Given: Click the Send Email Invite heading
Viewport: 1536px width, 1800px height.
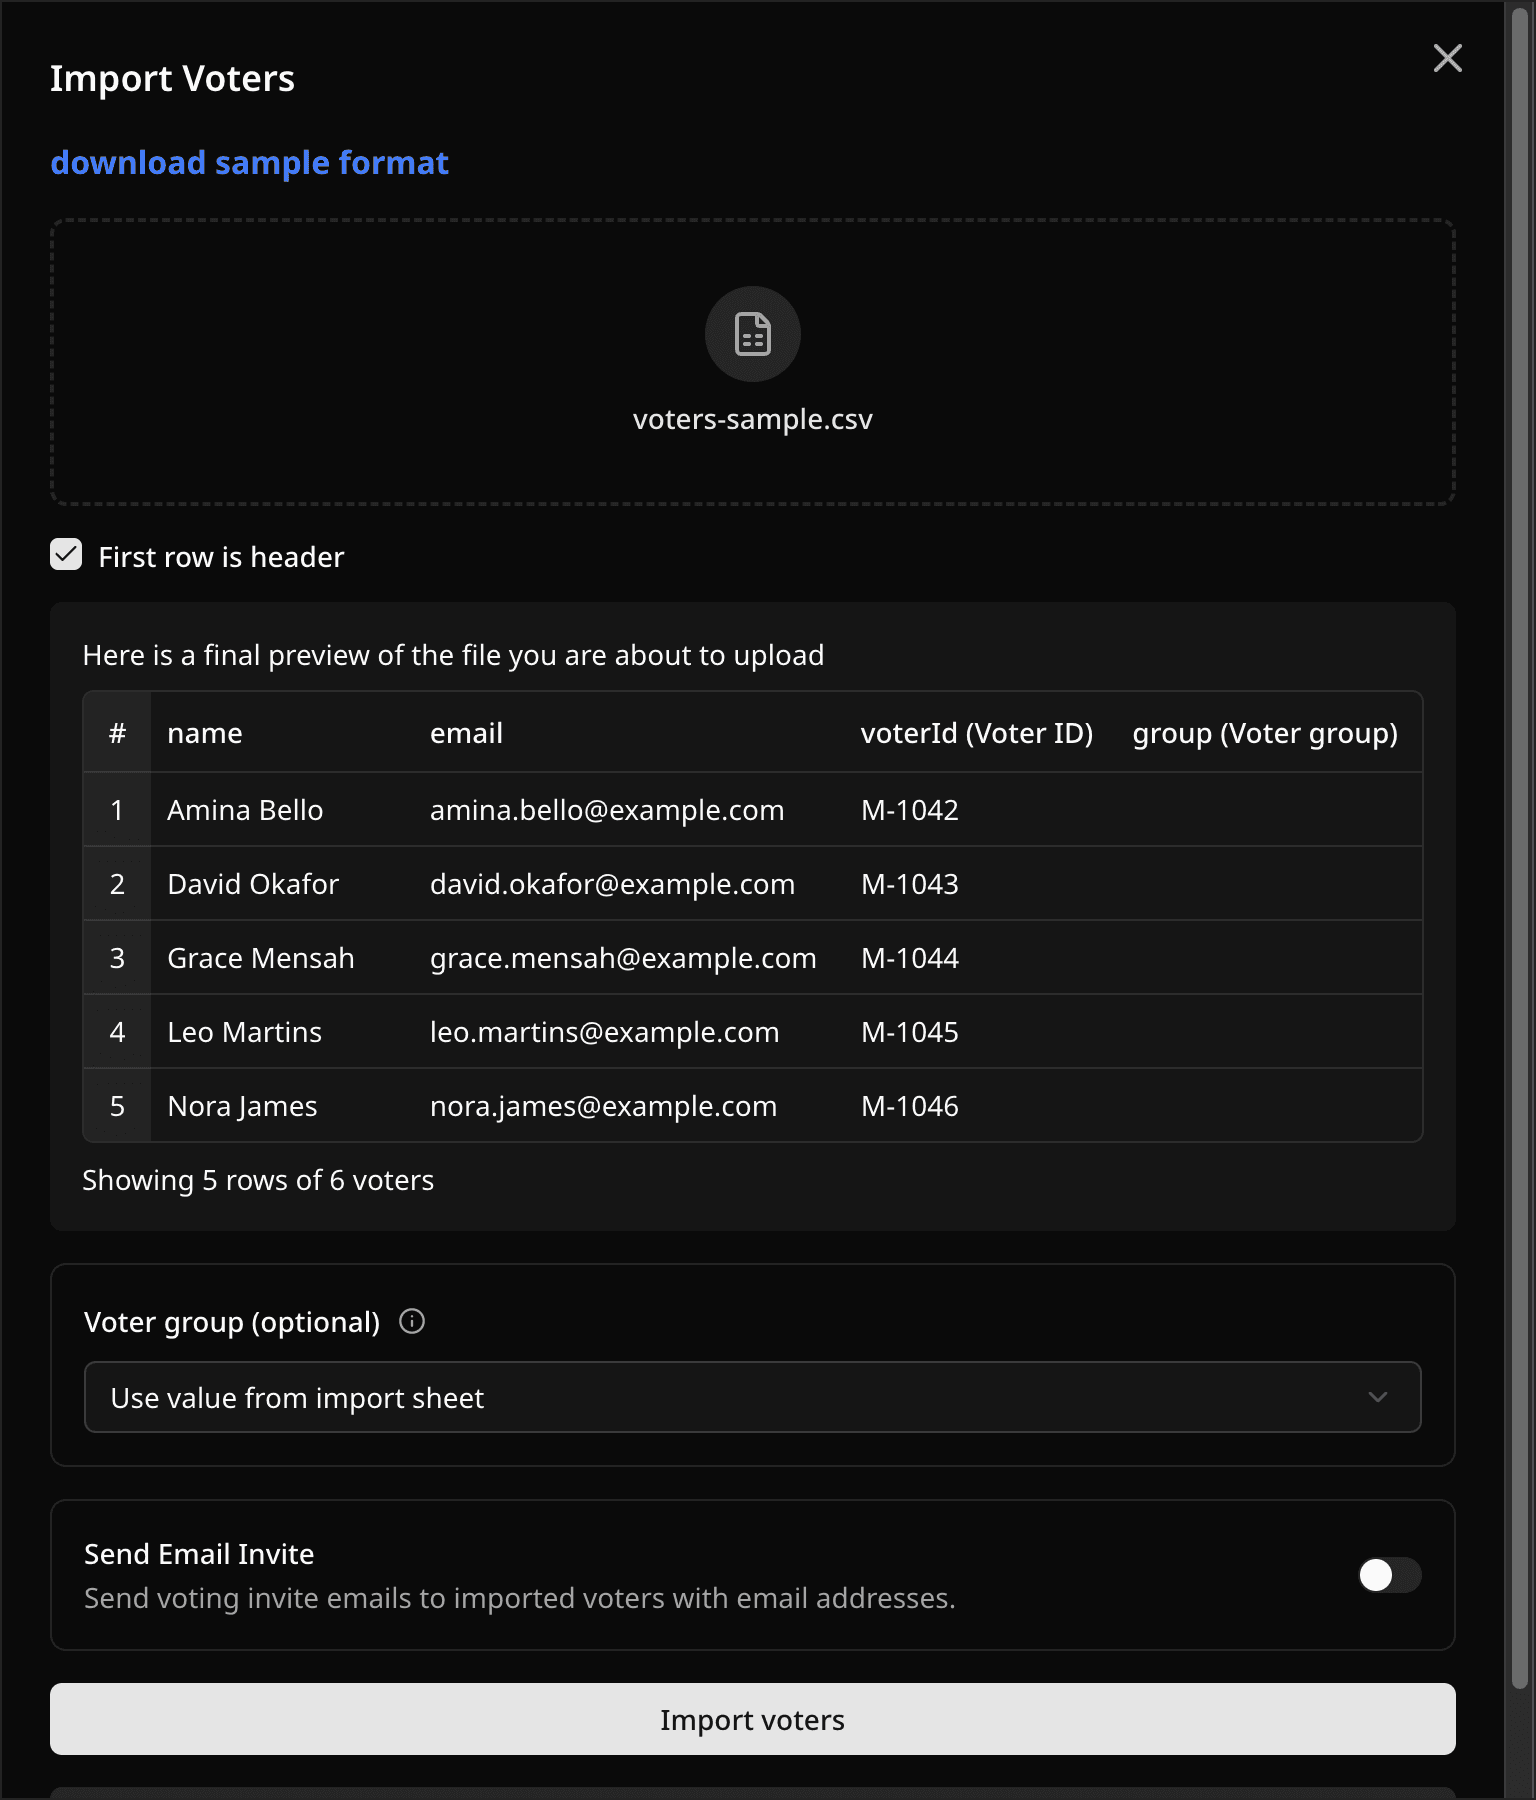Looking at the screenshot, I should (x=199, y=1554).
